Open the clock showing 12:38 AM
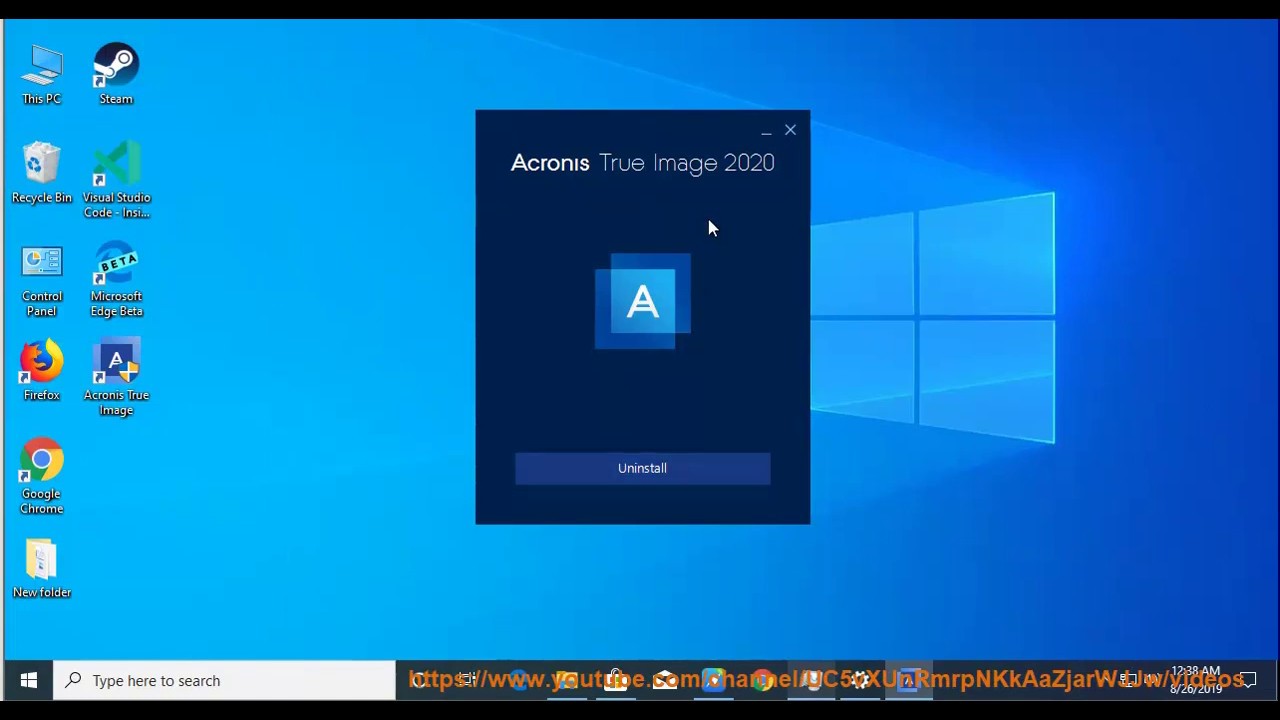 pos(1196,680)
